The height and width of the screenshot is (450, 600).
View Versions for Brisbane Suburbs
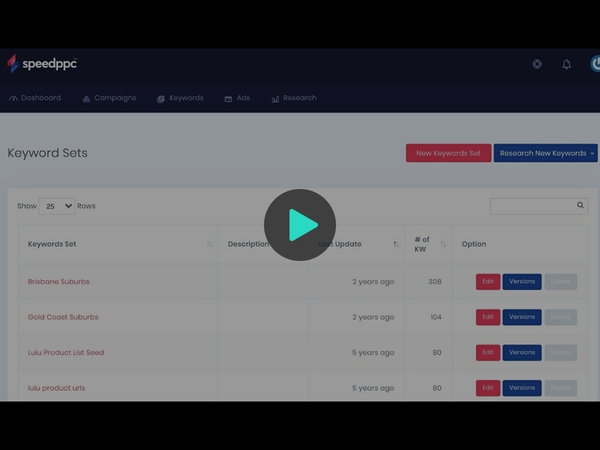click(x=522, y=282)
